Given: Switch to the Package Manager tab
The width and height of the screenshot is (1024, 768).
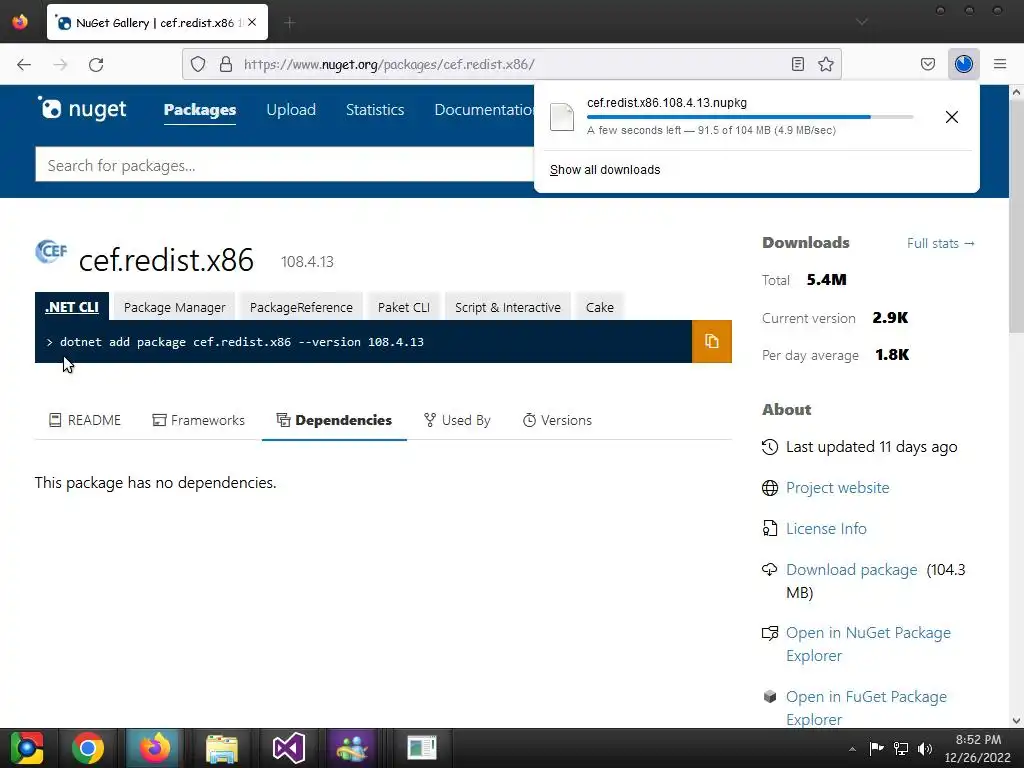Looking at the screenshot, I should (174, 307).
